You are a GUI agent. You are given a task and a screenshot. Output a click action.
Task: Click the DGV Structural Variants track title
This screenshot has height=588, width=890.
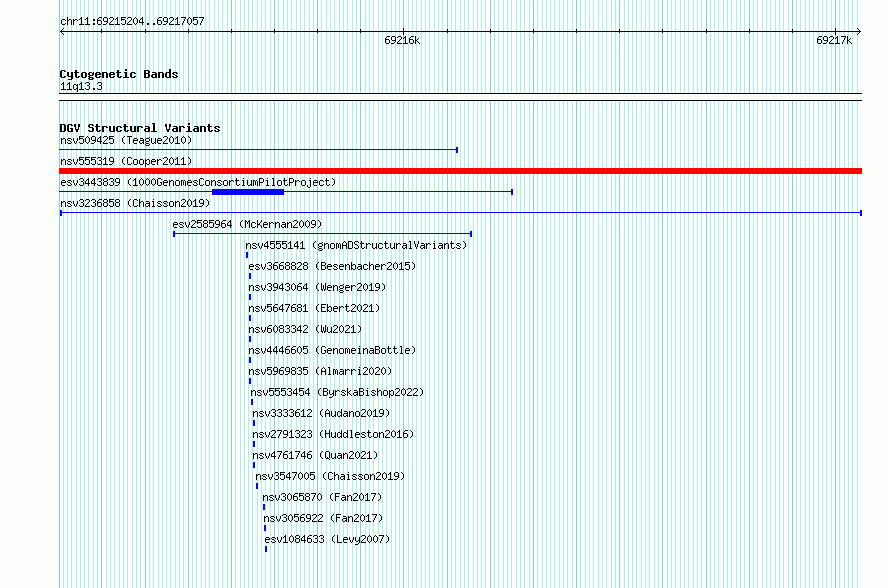pos(140,128)
